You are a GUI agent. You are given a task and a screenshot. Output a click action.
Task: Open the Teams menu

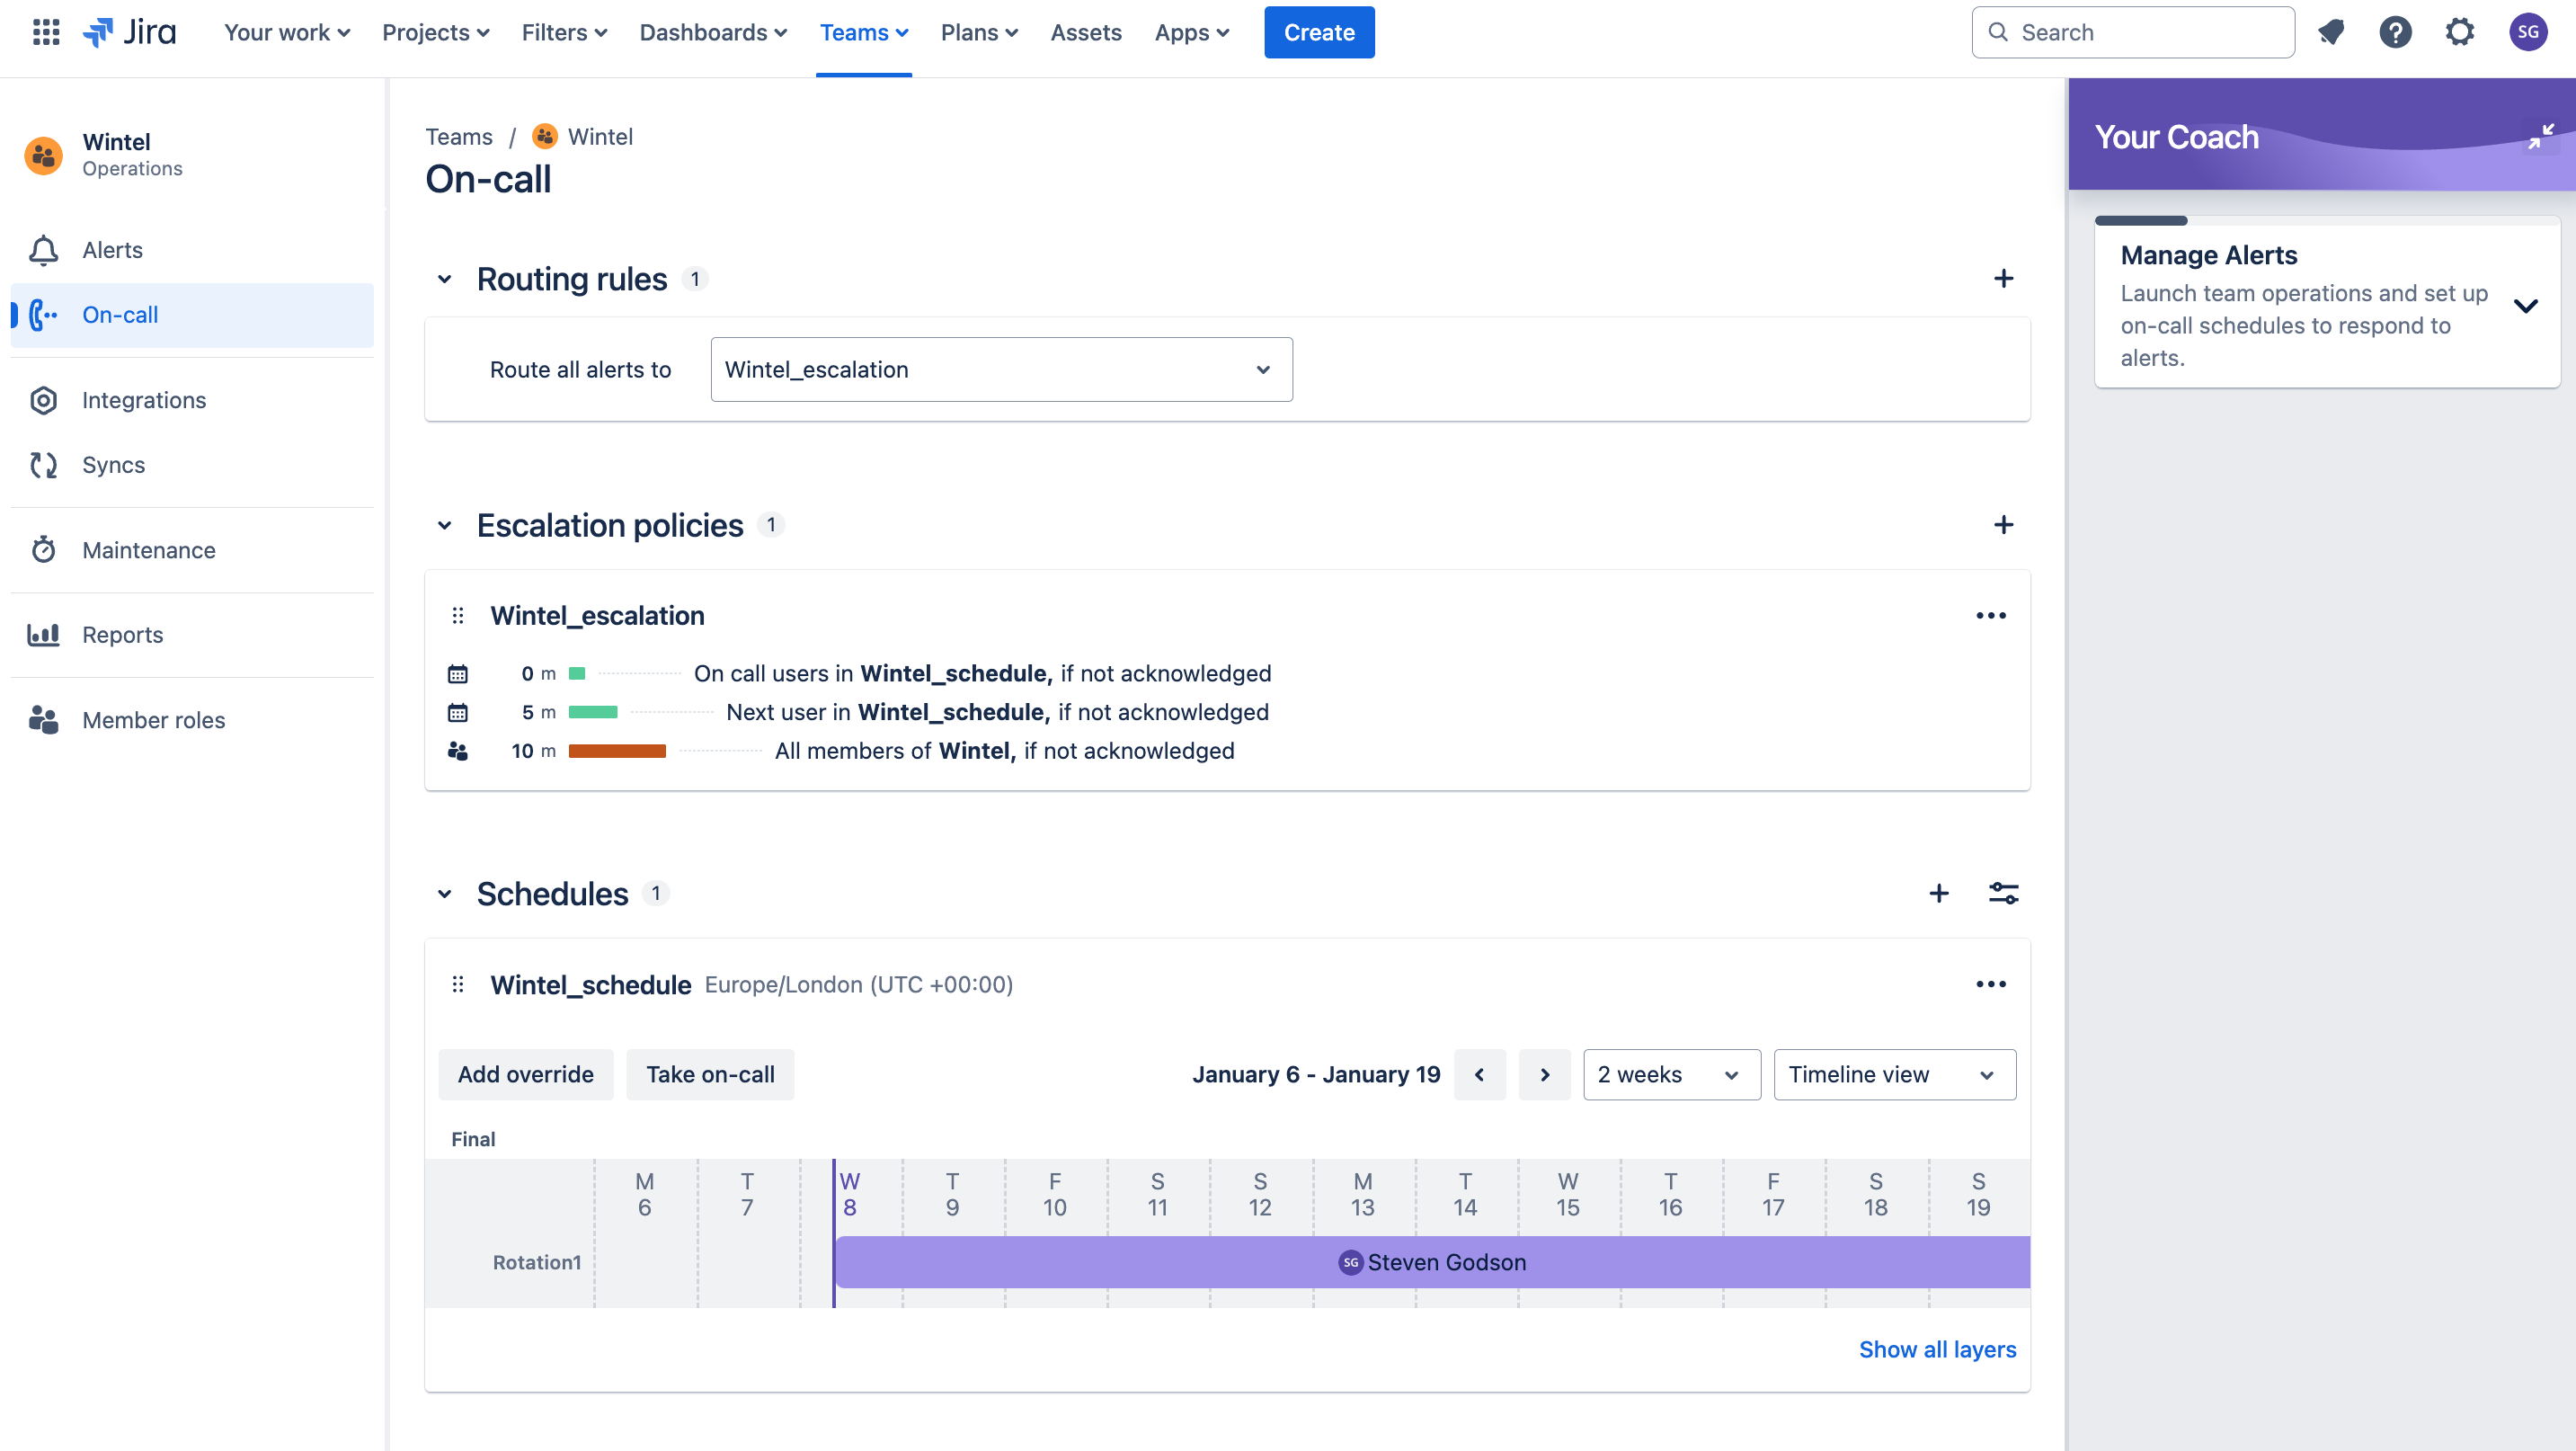(x=864, y=32)
